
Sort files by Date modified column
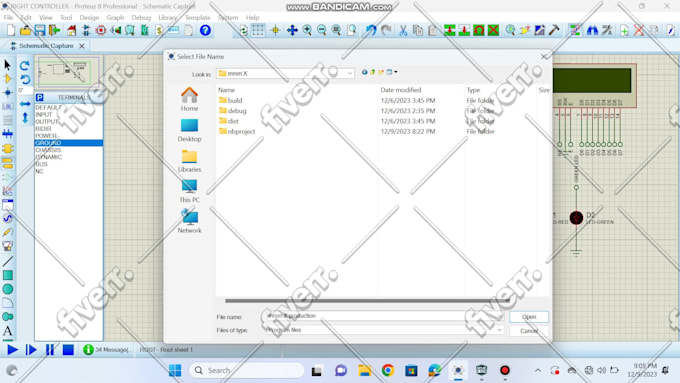click(x=401, y=90)
